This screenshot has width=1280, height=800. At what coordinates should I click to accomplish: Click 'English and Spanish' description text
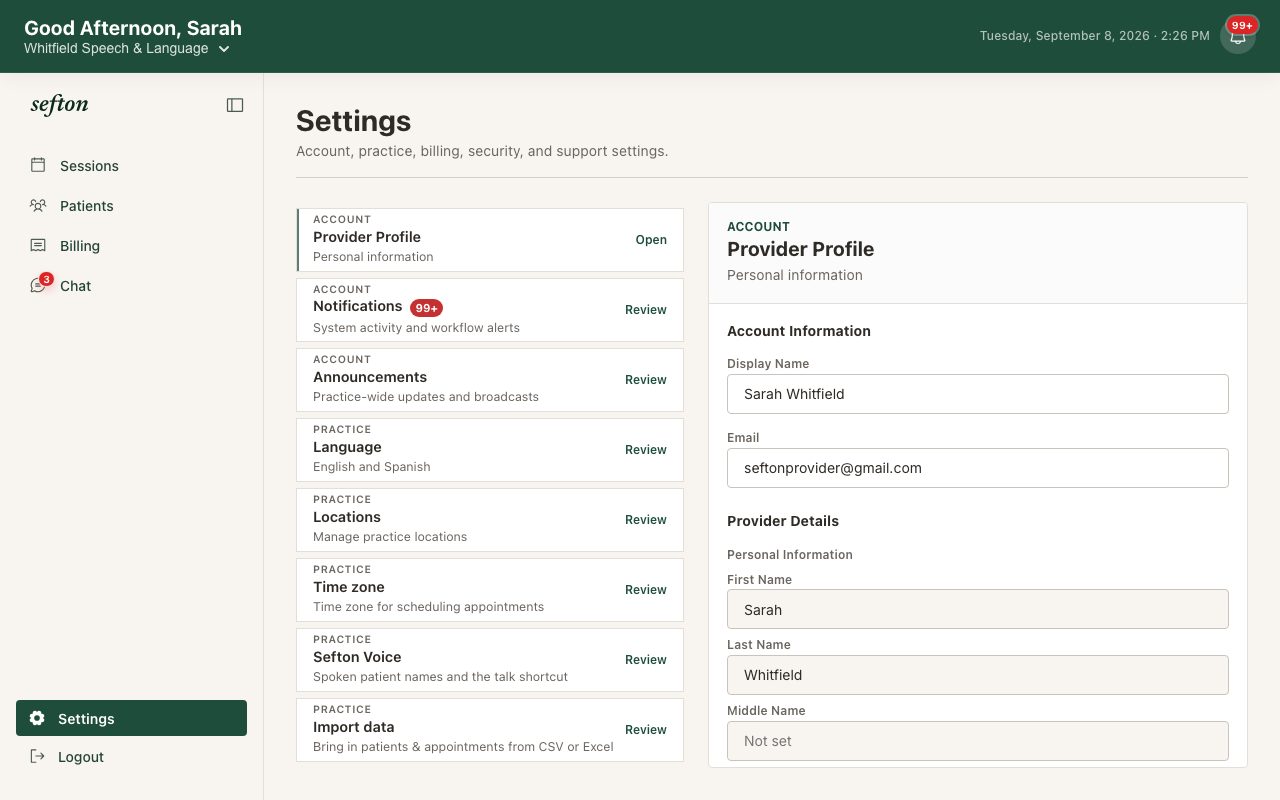click(x=372, y=467)
